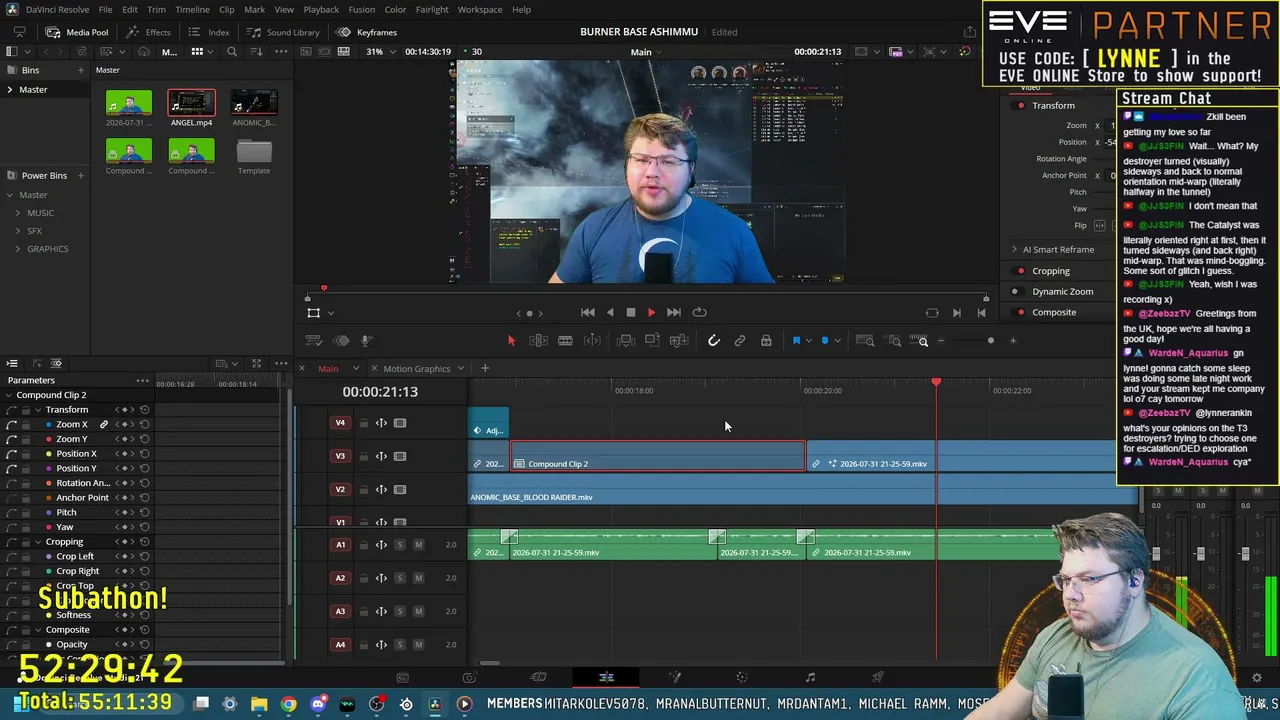This screenshot has width=1280, height=720.
Task: Expand the SFX power bin
Action: [18, 231]
